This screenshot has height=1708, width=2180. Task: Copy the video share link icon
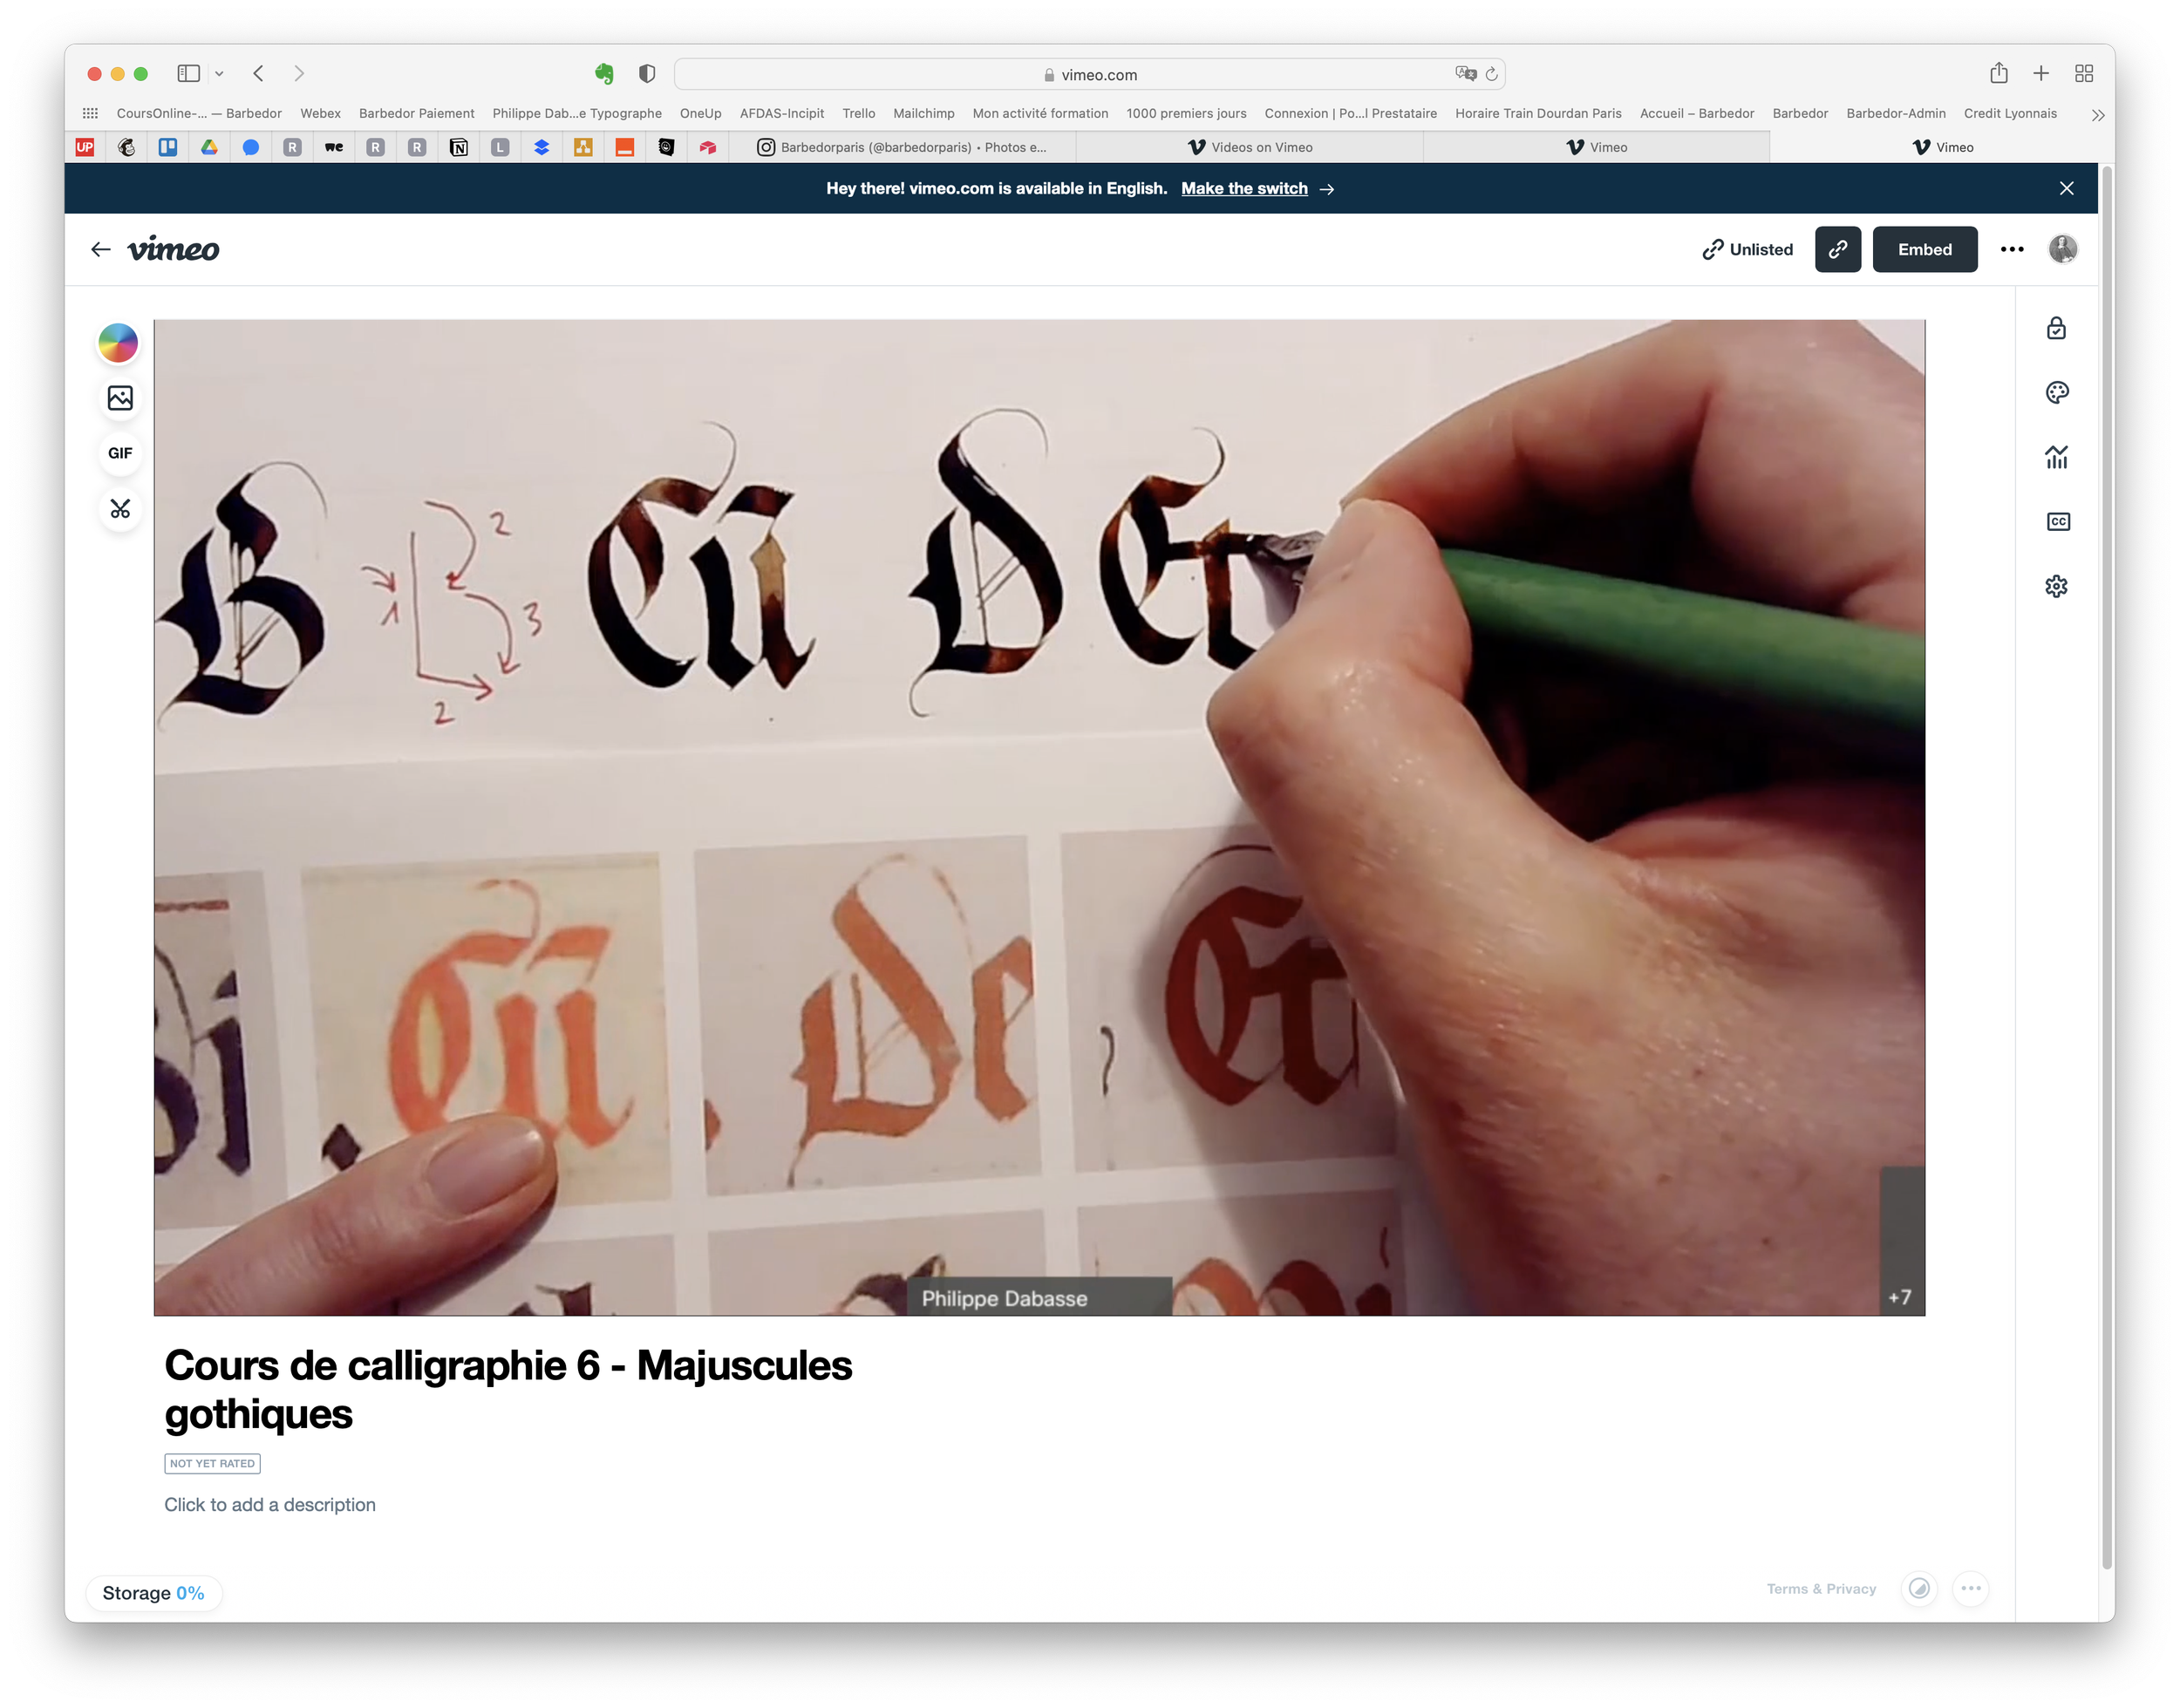(x=1838, y=249)
